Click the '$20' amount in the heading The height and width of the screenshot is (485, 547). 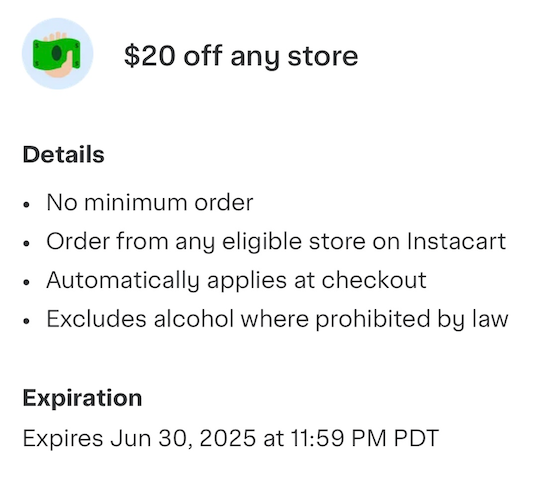point(149,56)
